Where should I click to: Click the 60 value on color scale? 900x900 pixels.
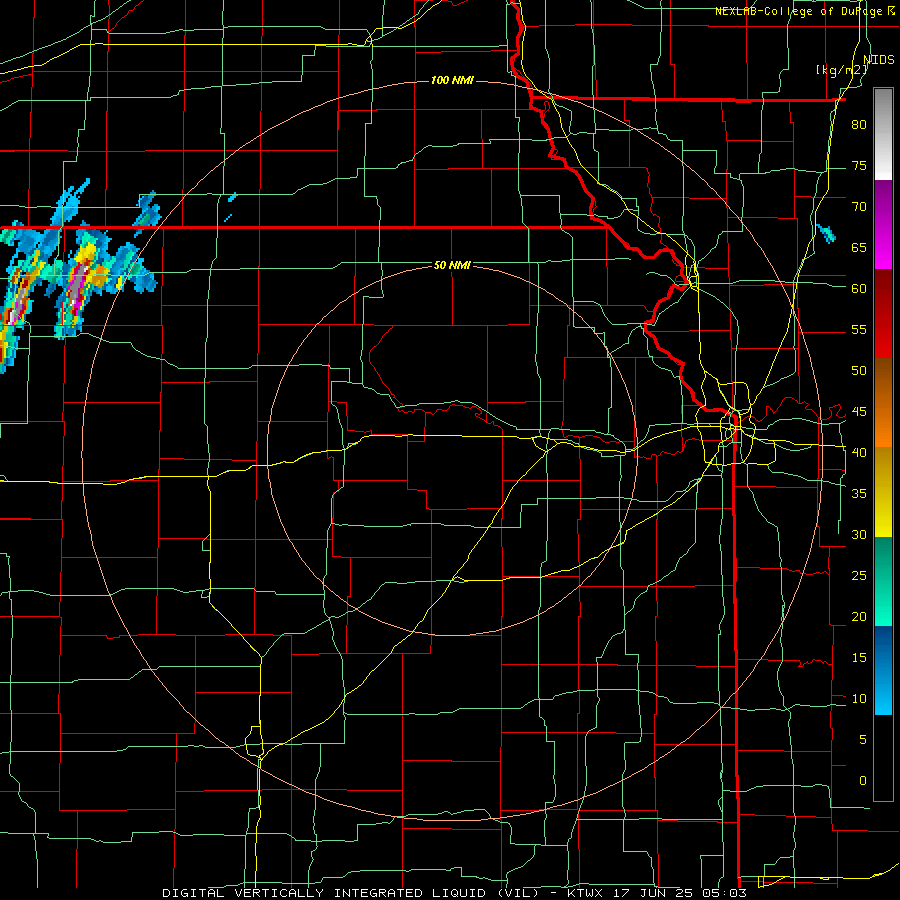859,289
